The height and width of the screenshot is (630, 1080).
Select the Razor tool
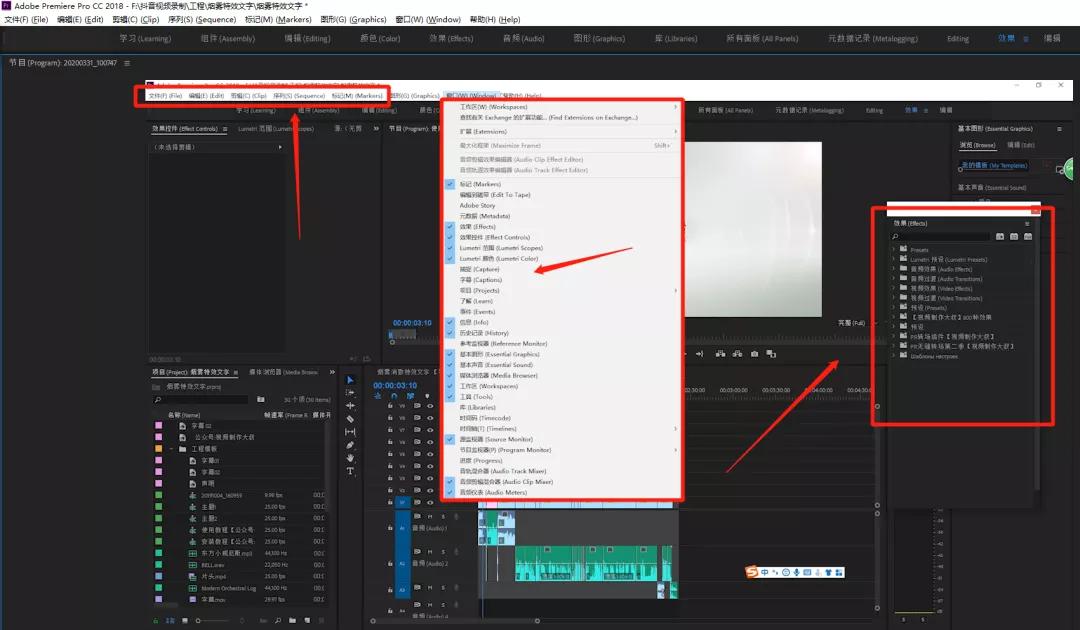(x=350, y=419)
